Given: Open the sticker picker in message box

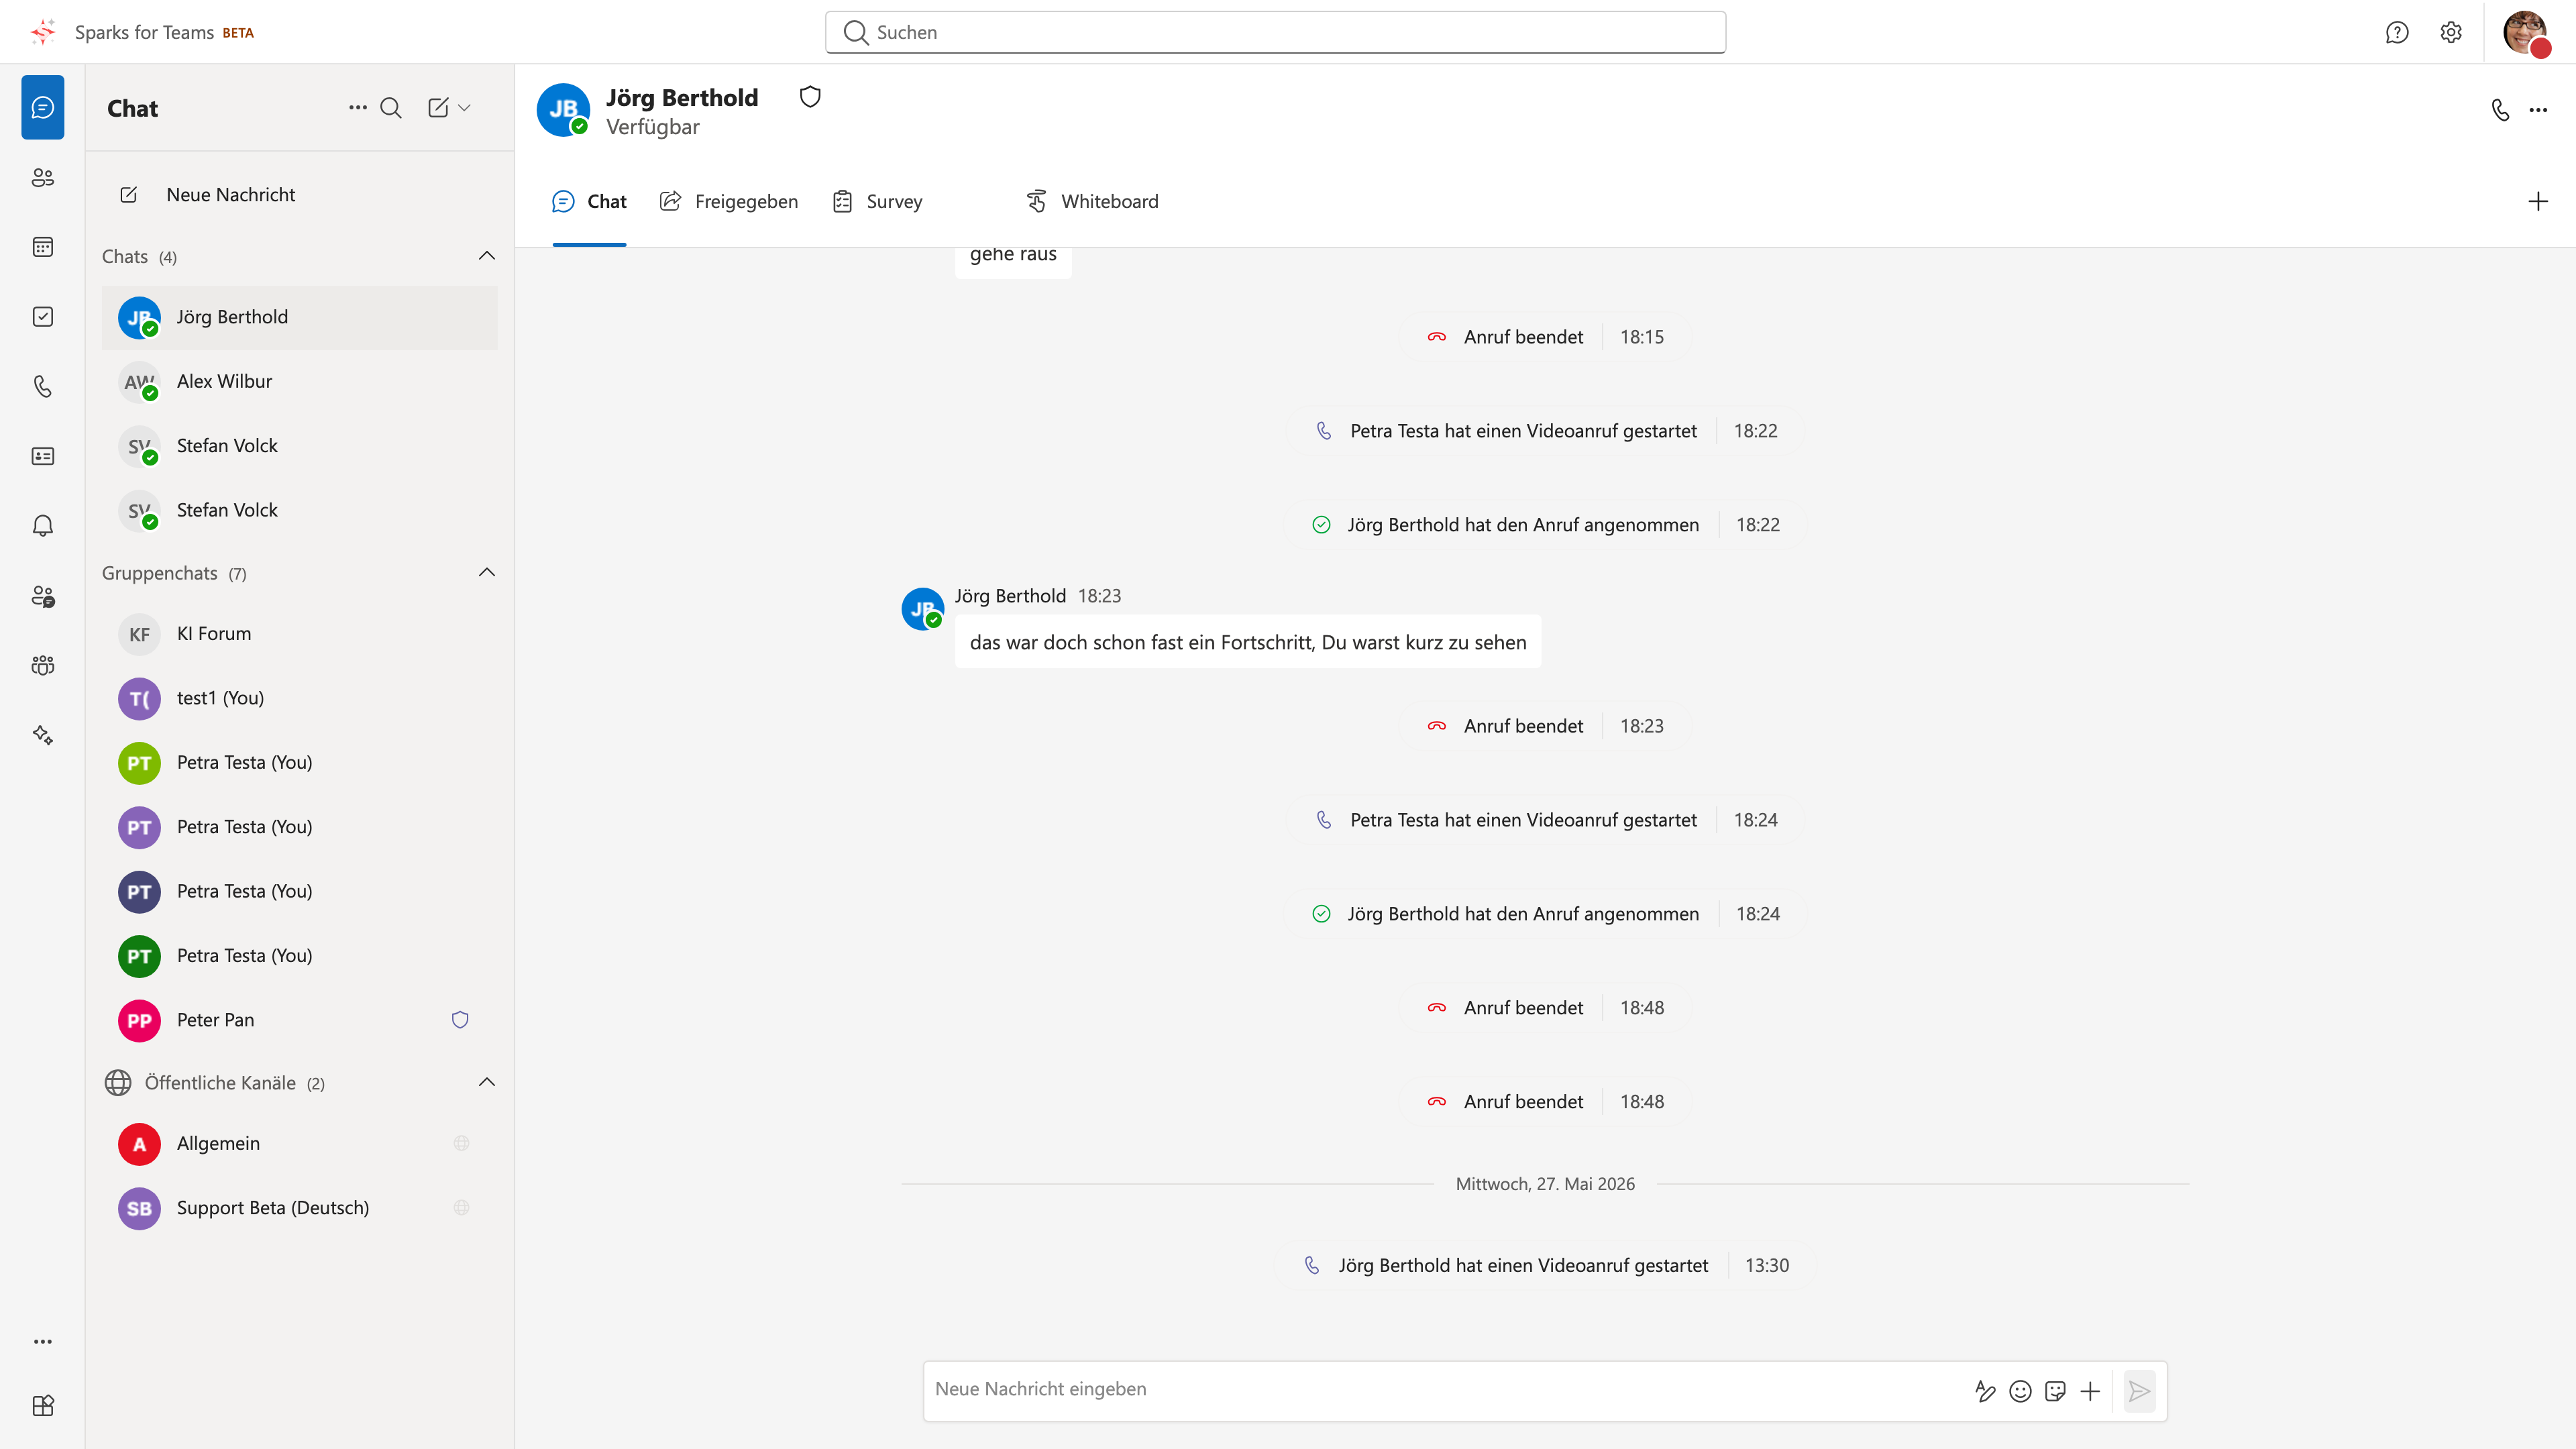Looking at the screenshot, I should 2055,1391.
